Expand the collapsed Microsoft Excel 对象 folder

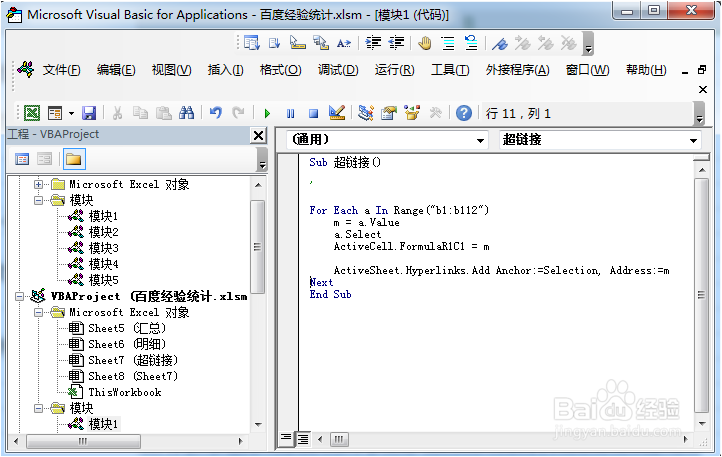[x=39, y=184]
